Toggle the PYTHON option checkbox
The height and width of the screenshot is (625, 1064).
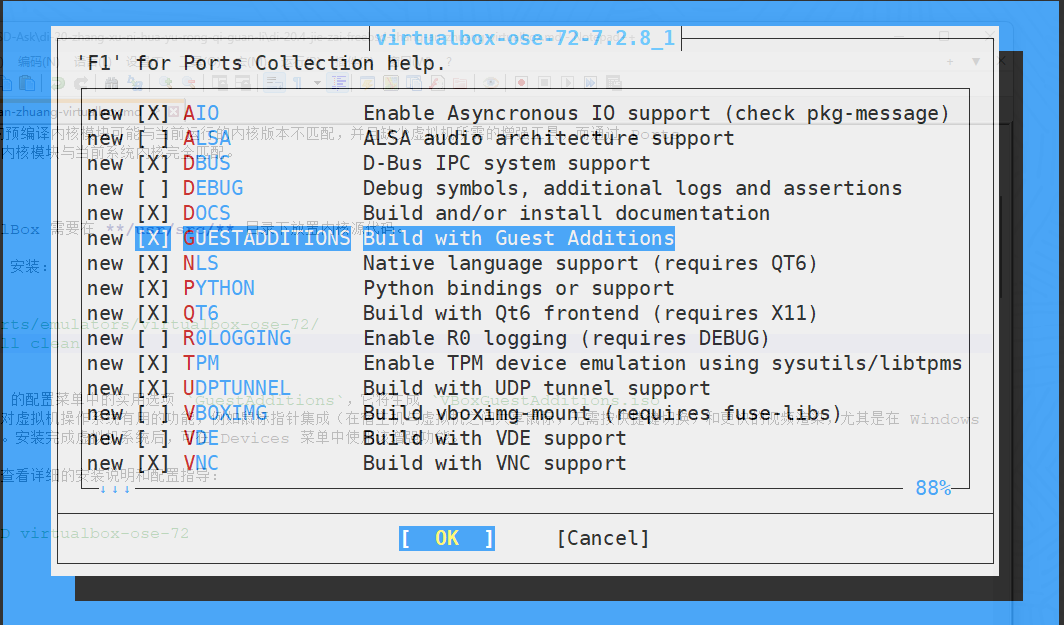(153, 288)
